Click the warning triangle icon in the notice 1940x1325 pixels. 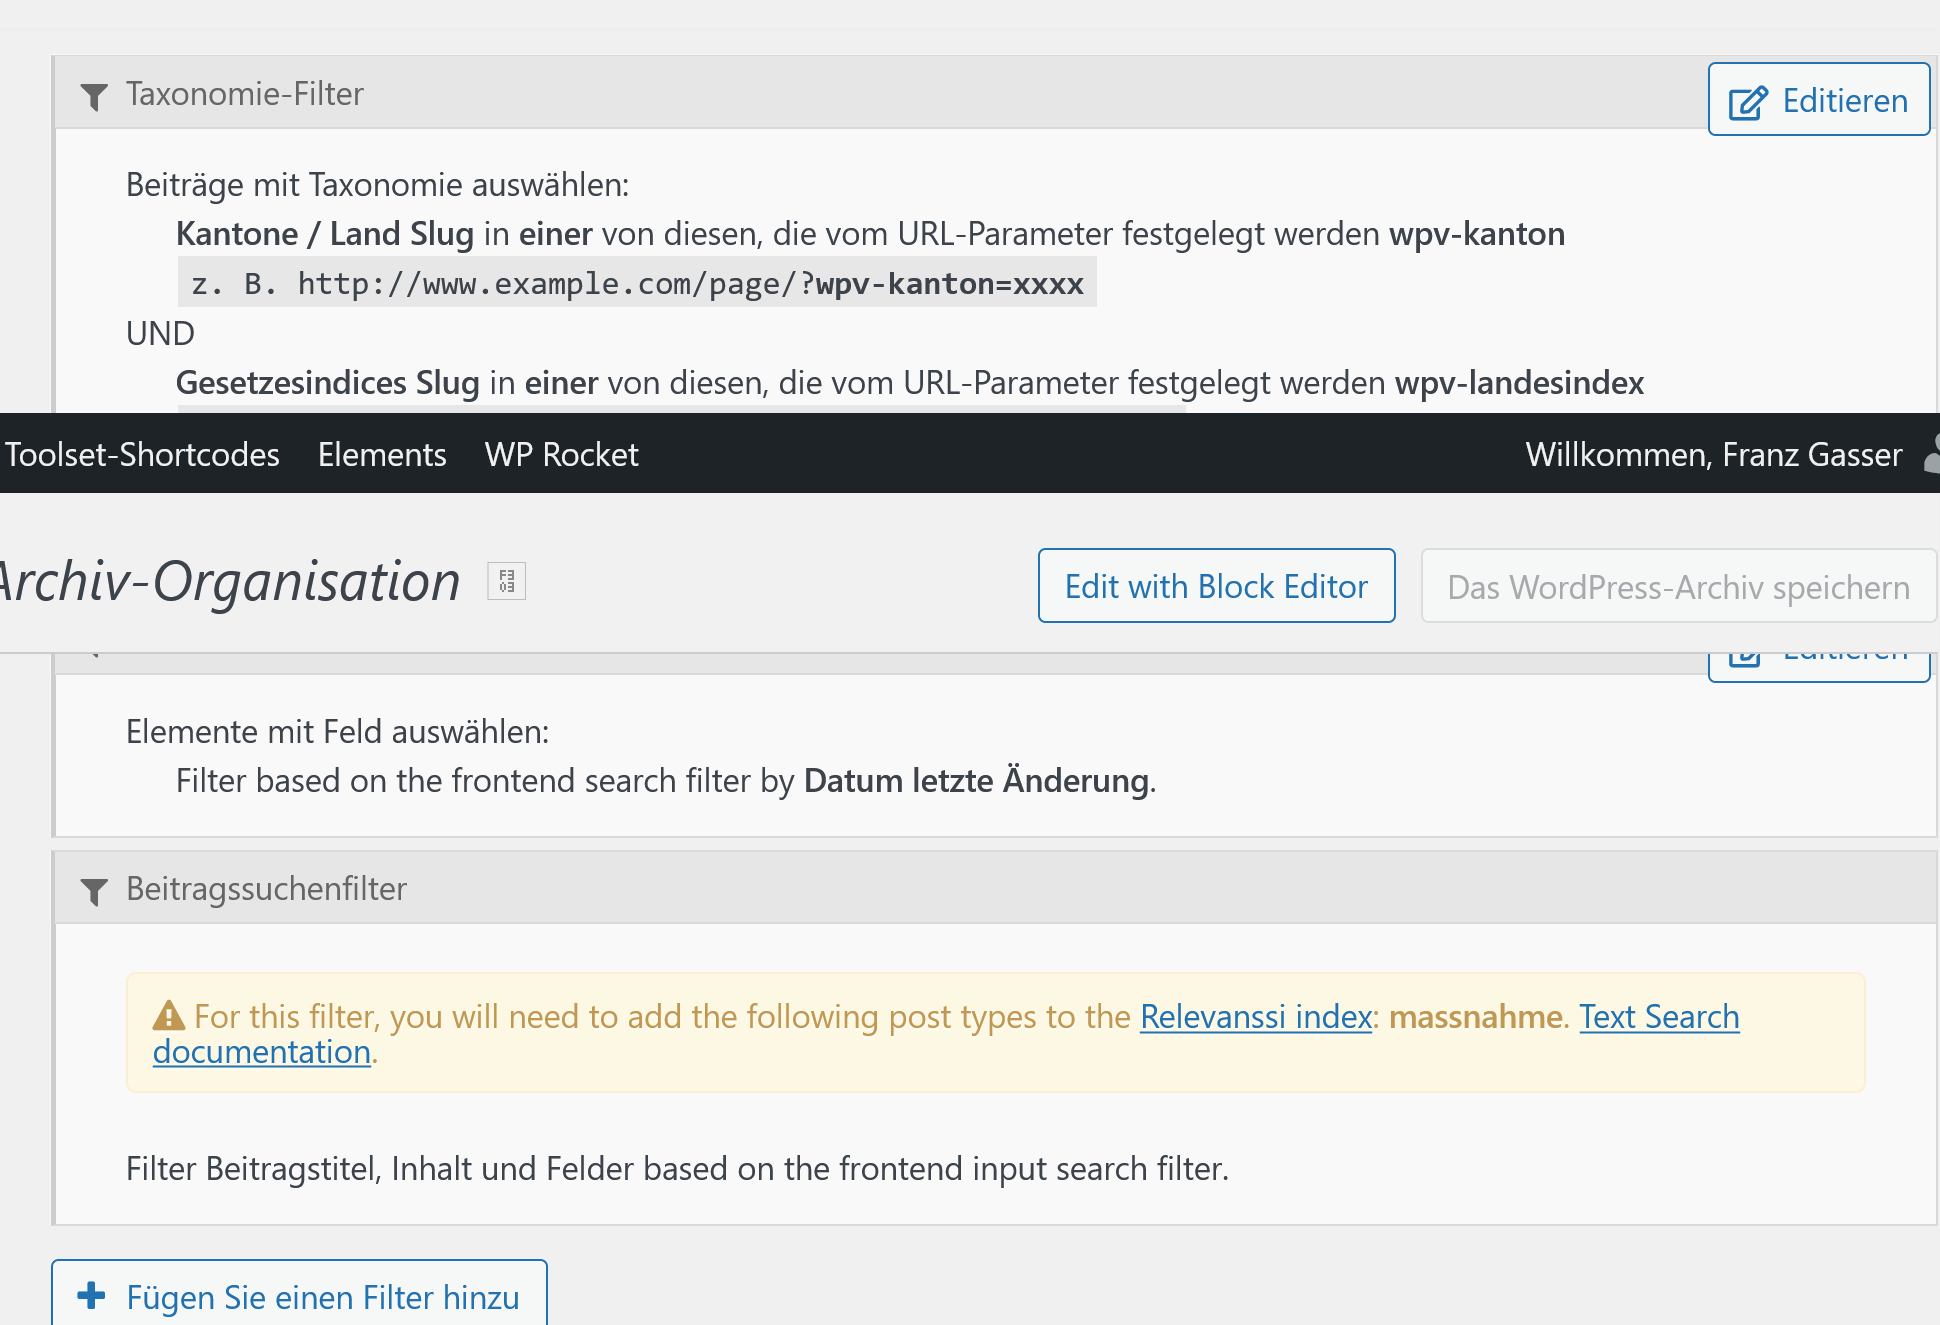(169, 1016)
